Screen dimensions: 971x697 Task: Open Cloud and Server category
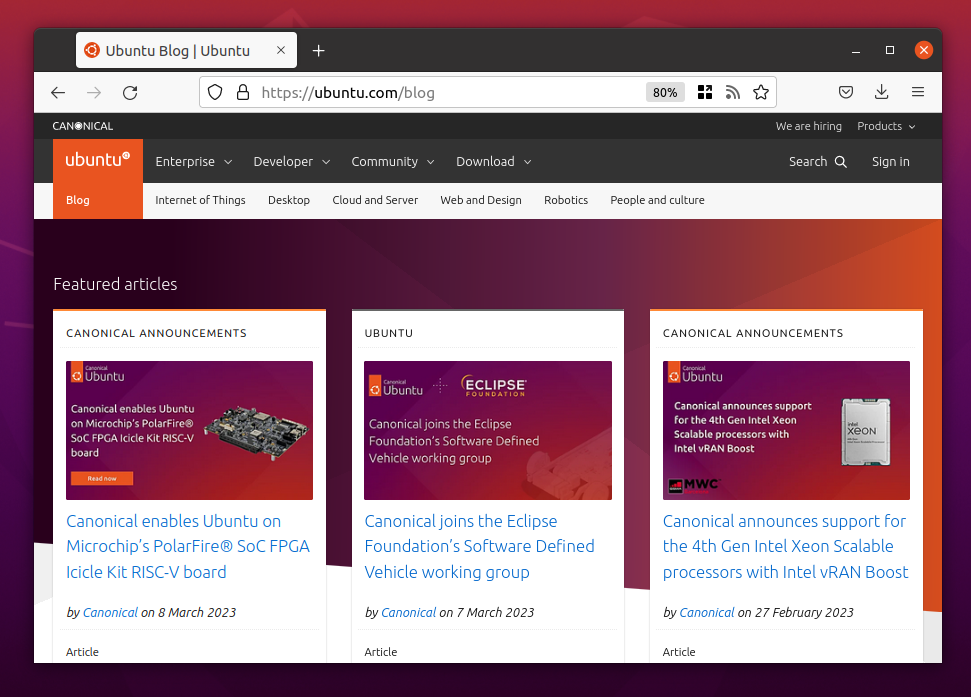375,200
